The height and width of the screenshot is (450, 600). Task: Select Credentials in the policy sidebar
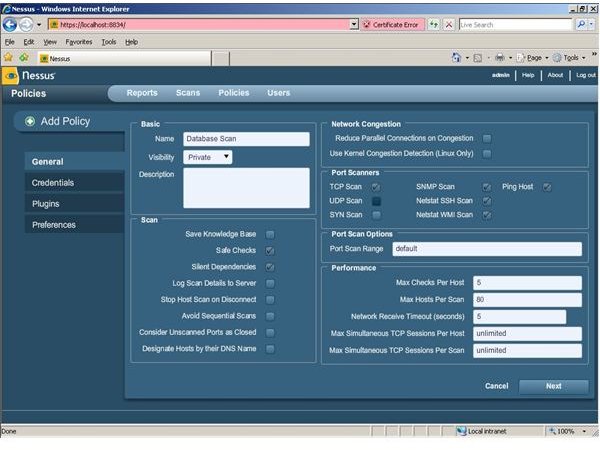pyautogui.click(x=74, y=183)
